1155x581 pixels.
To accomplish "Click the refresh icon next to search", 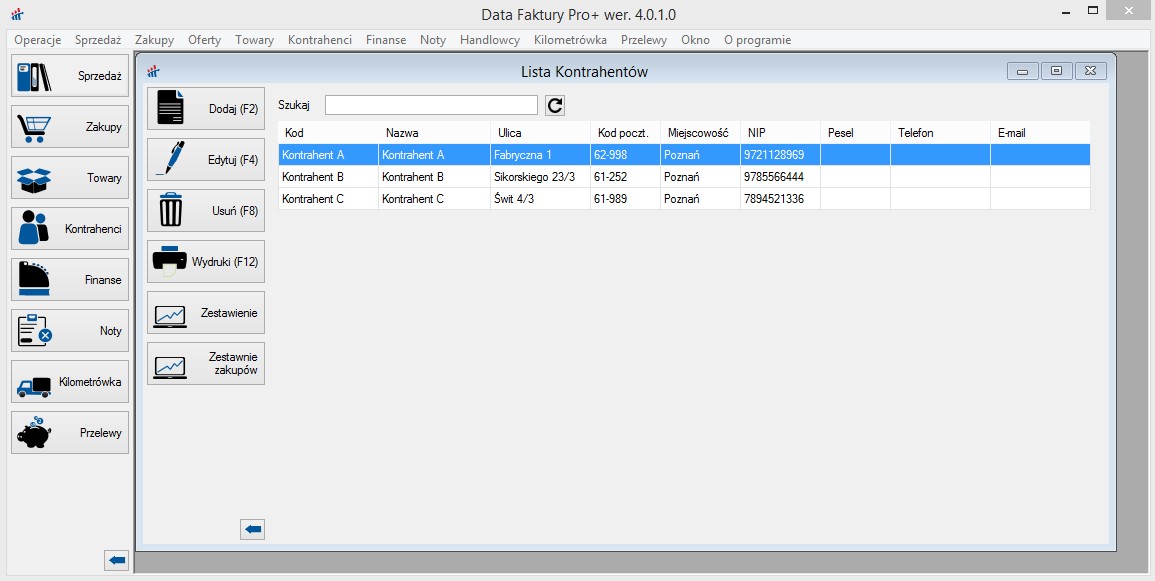I will coord(555,106).
